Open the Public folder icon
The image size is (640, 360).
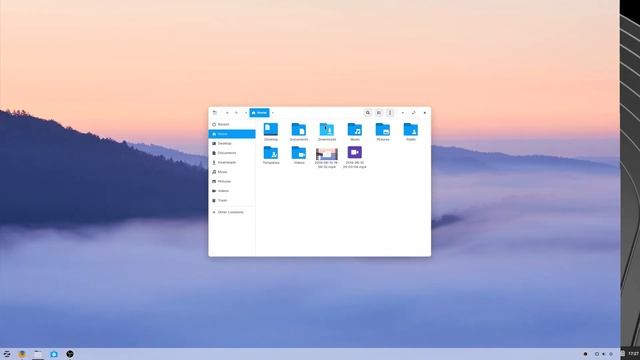click(x=411, y=130)
